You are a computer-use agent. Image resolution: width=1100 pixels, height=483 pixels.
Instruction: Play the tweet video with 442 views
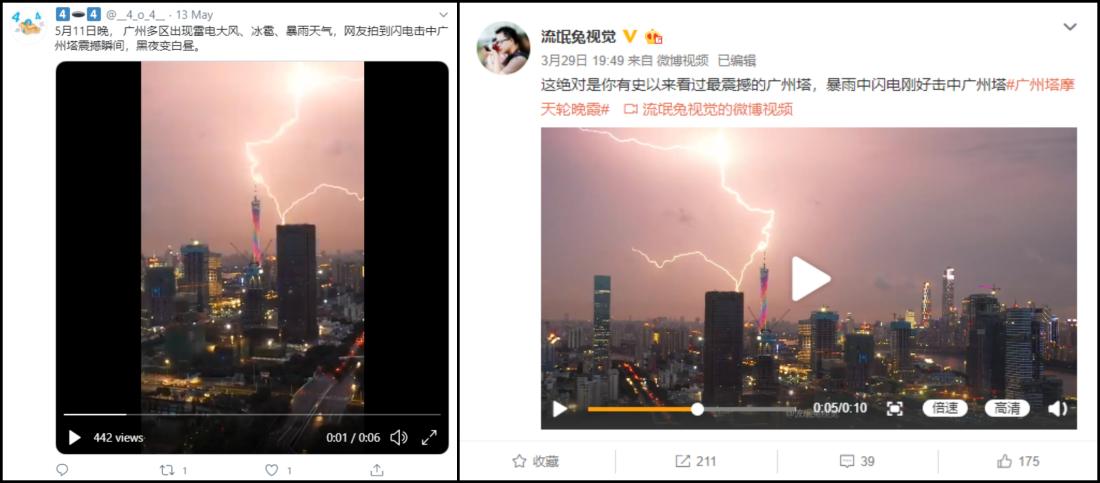tap(74, 437)
